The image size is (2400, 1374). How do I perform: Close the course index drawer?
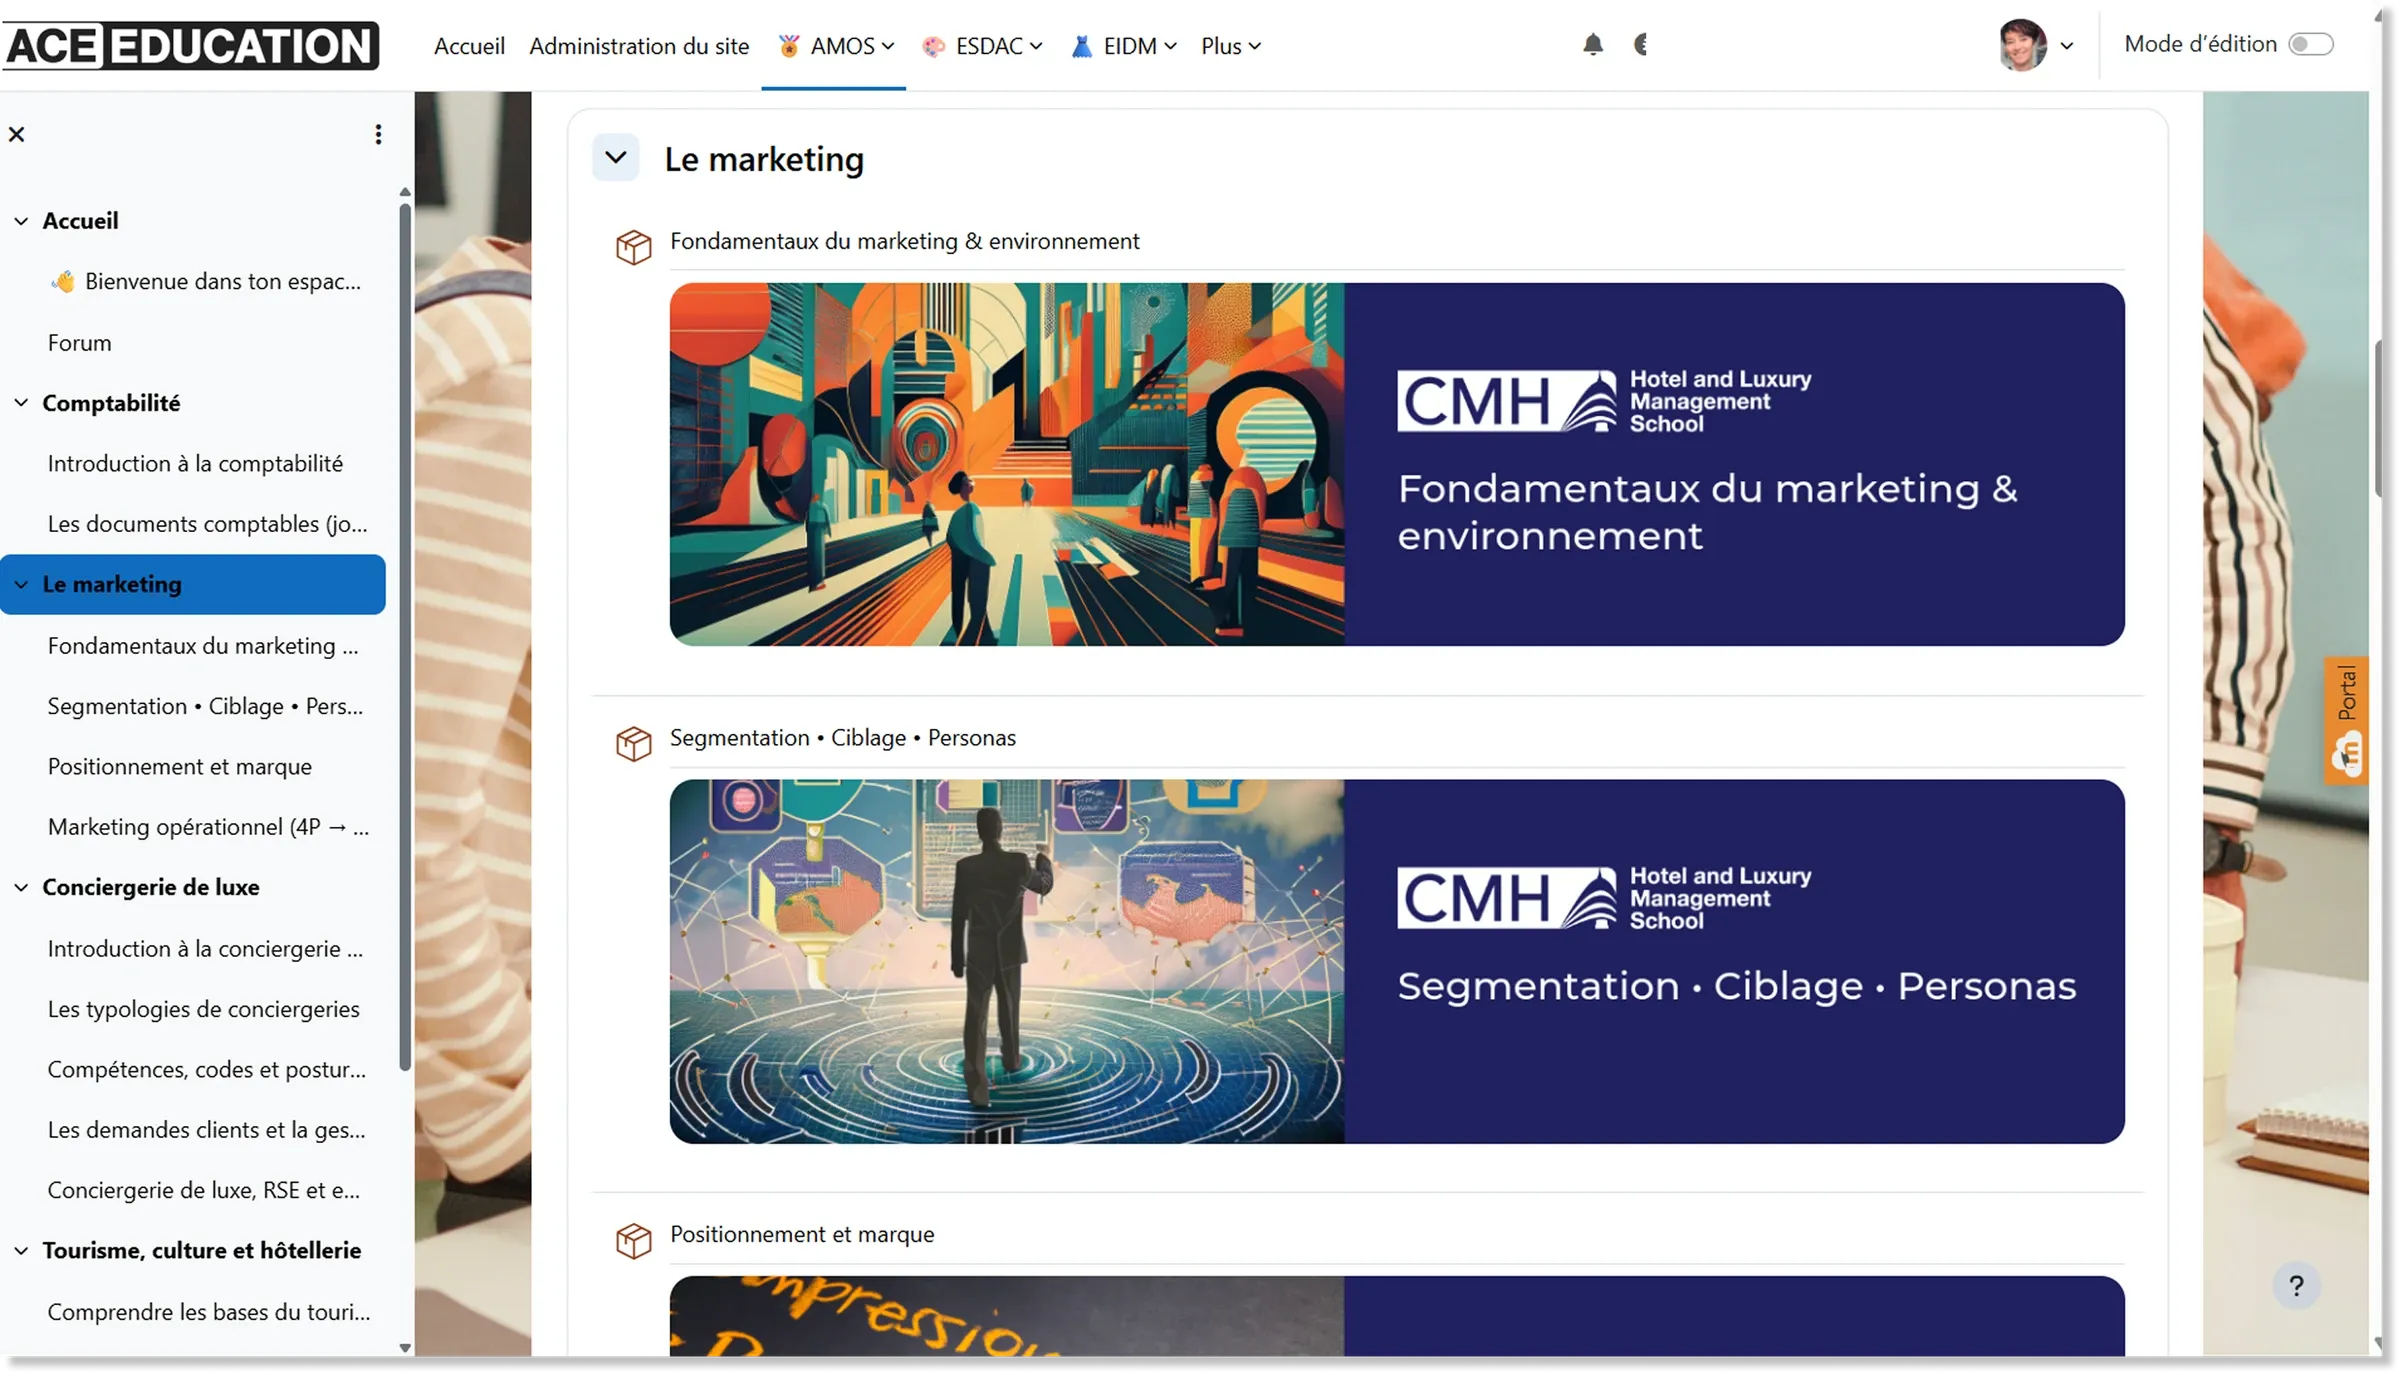[x=17, y=134]
